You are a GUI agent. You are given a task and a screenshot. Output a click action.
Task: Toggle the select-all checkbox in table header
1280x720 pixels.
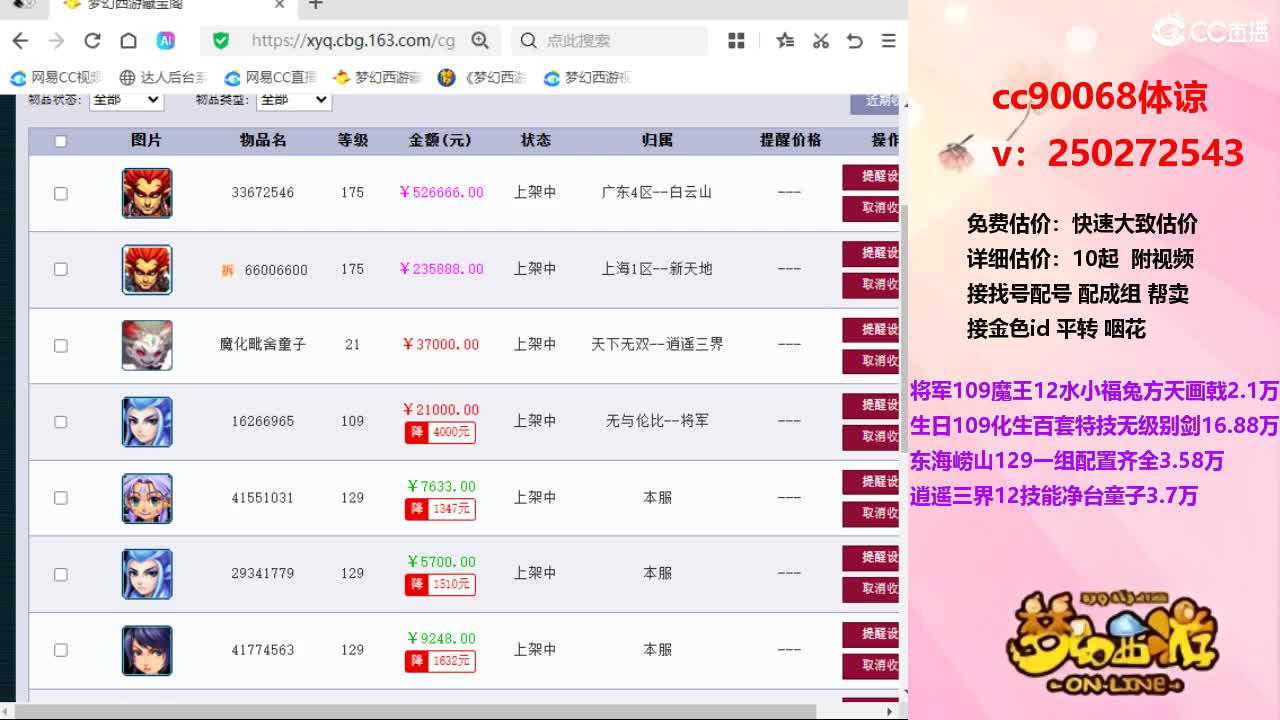(60, 141)
